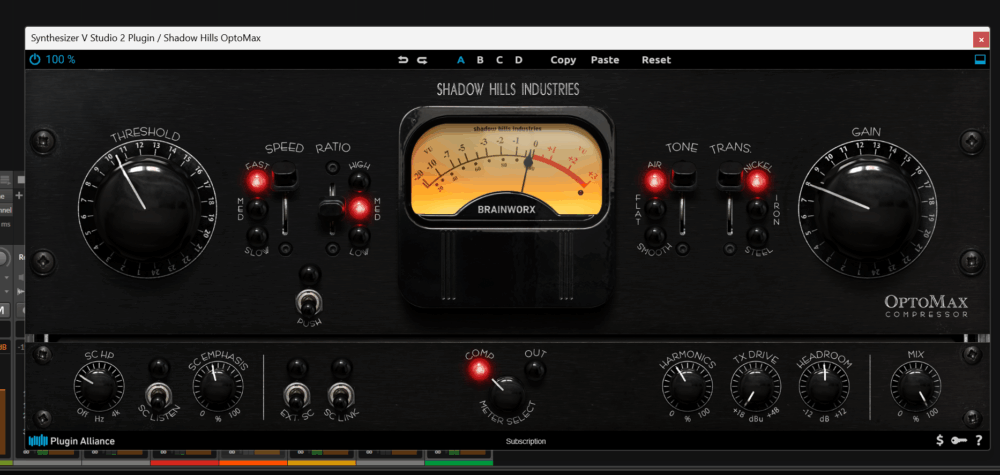Screen dimensions: 1000x475
Task: Select the COMP meter LED
Action: click(x=480, y=369)
